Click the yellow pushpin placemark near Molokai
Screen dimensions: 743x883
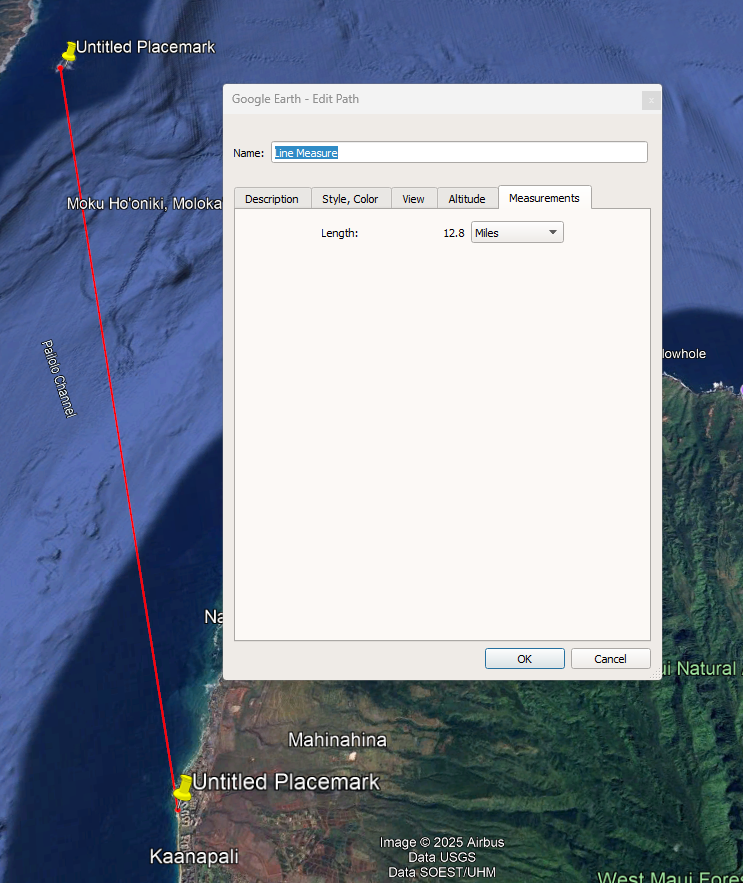(x=69, y=51)
